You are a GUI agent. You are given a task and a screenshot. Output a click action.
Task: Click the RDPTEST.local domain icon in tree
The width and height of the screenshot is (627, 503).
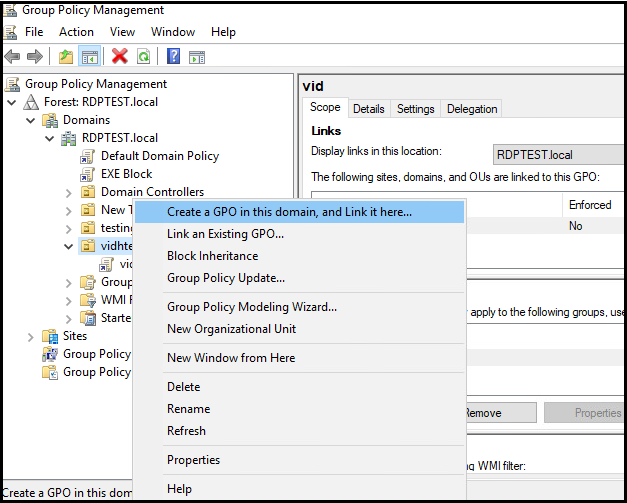68,138
